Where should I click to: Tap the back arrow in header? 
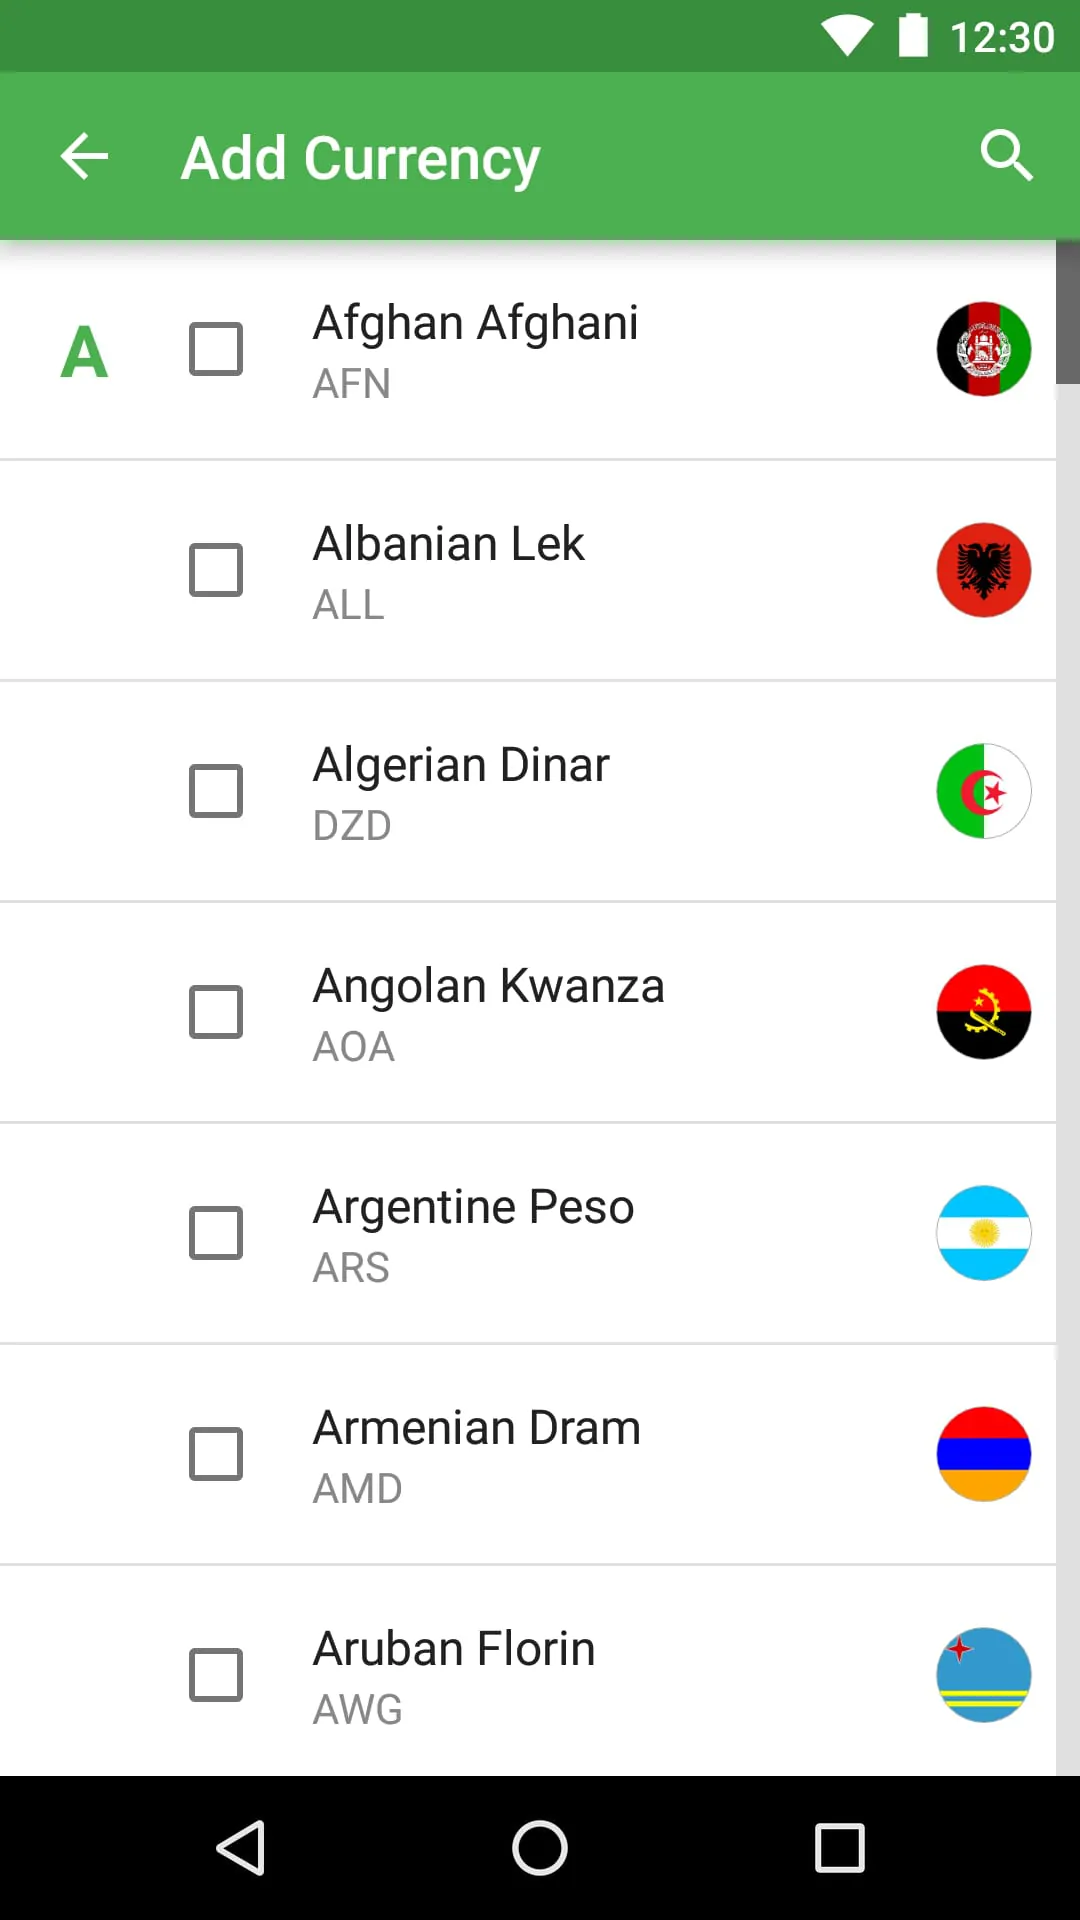(x=84, y=157)
